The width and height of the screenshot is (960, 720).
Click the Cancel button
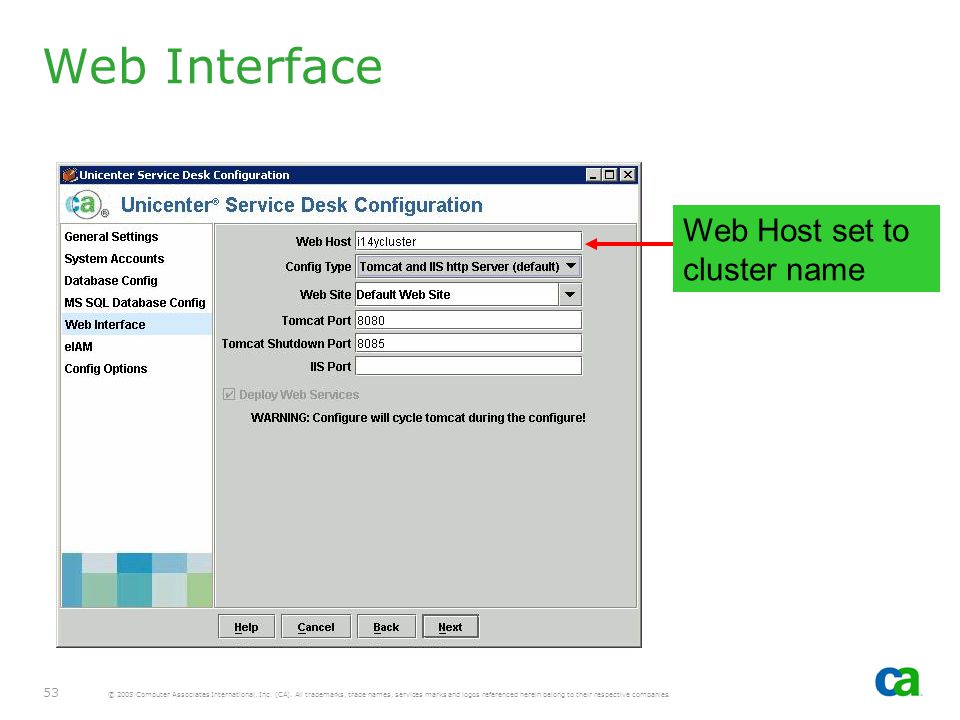[316, 627]
